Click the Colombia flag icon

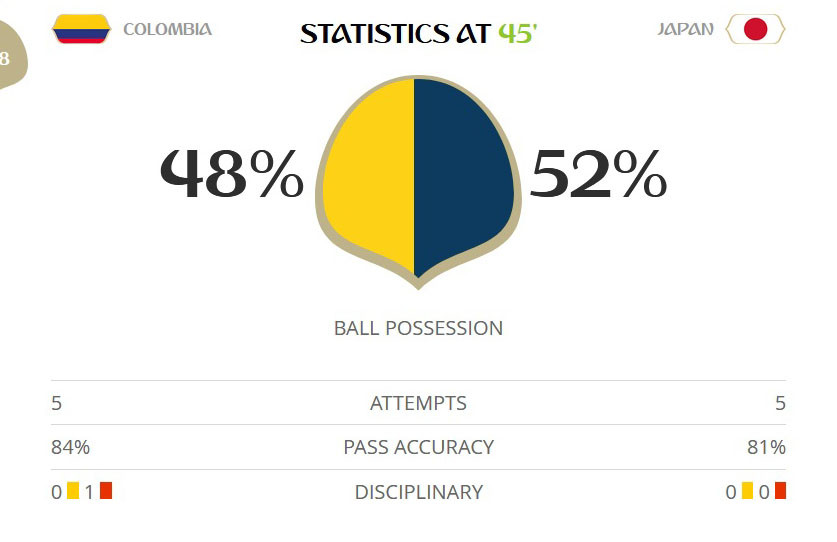(81, 29)
